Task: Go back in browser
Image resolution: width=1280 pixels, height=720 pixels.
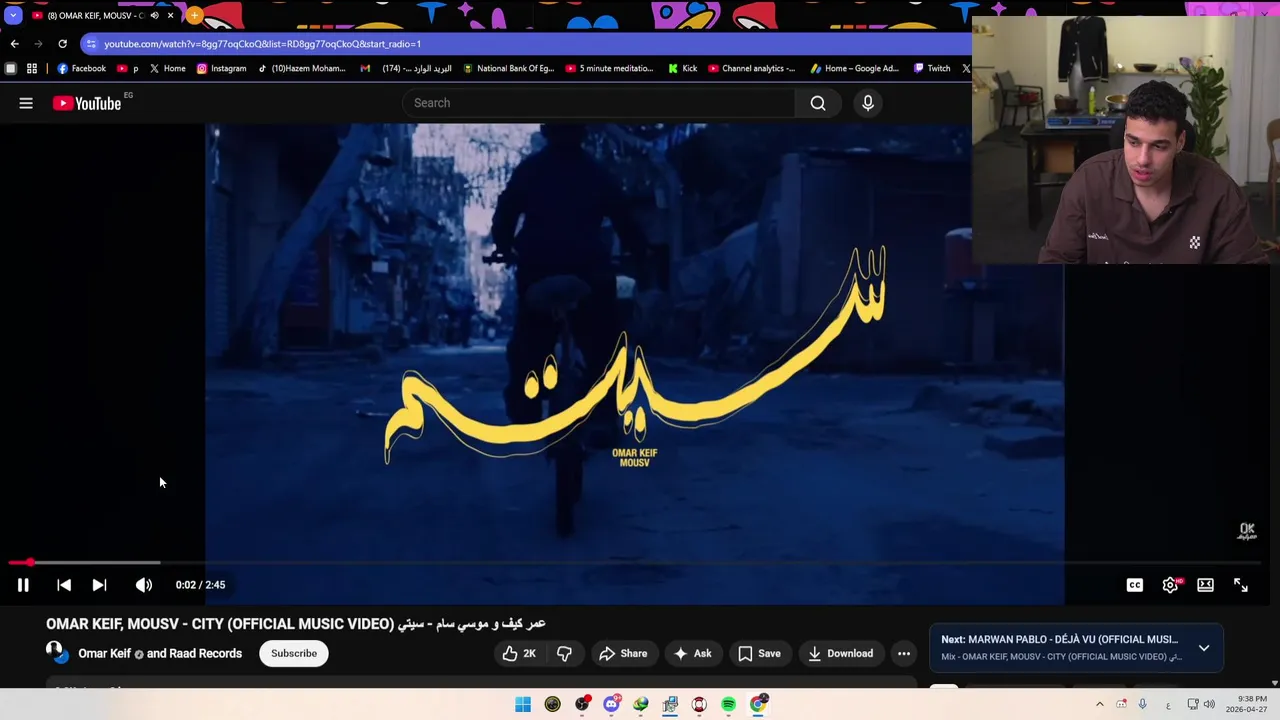Action: point(14,44)
